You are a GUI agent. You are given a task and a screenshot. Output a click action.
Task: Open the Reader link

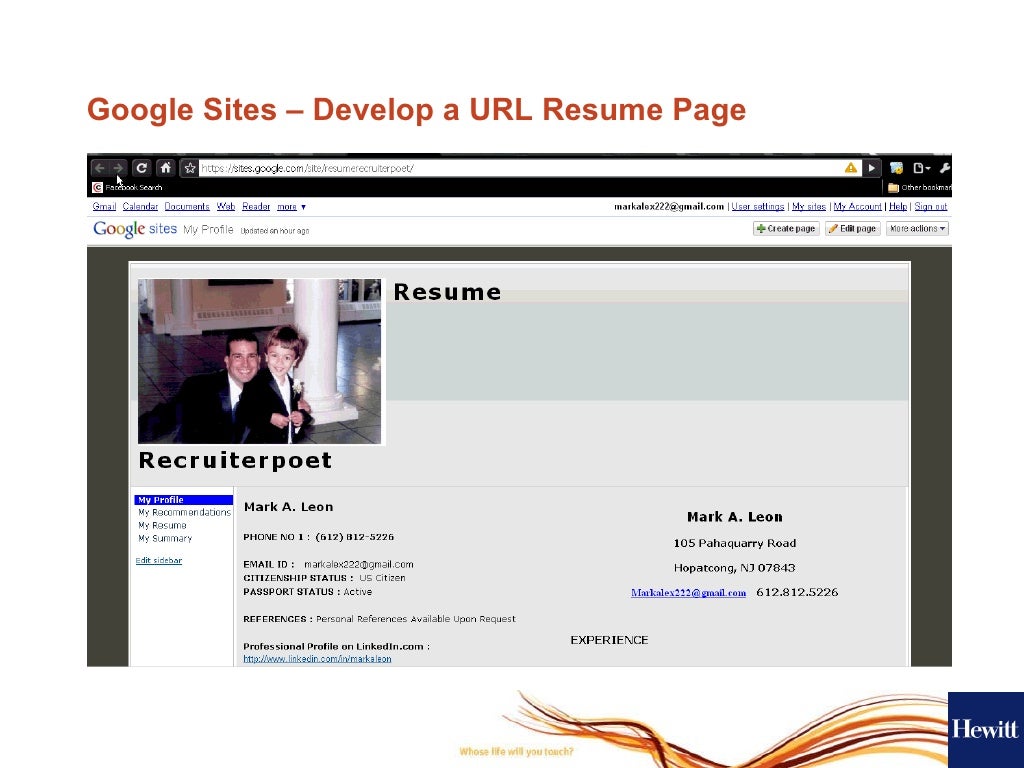[256, 206]
